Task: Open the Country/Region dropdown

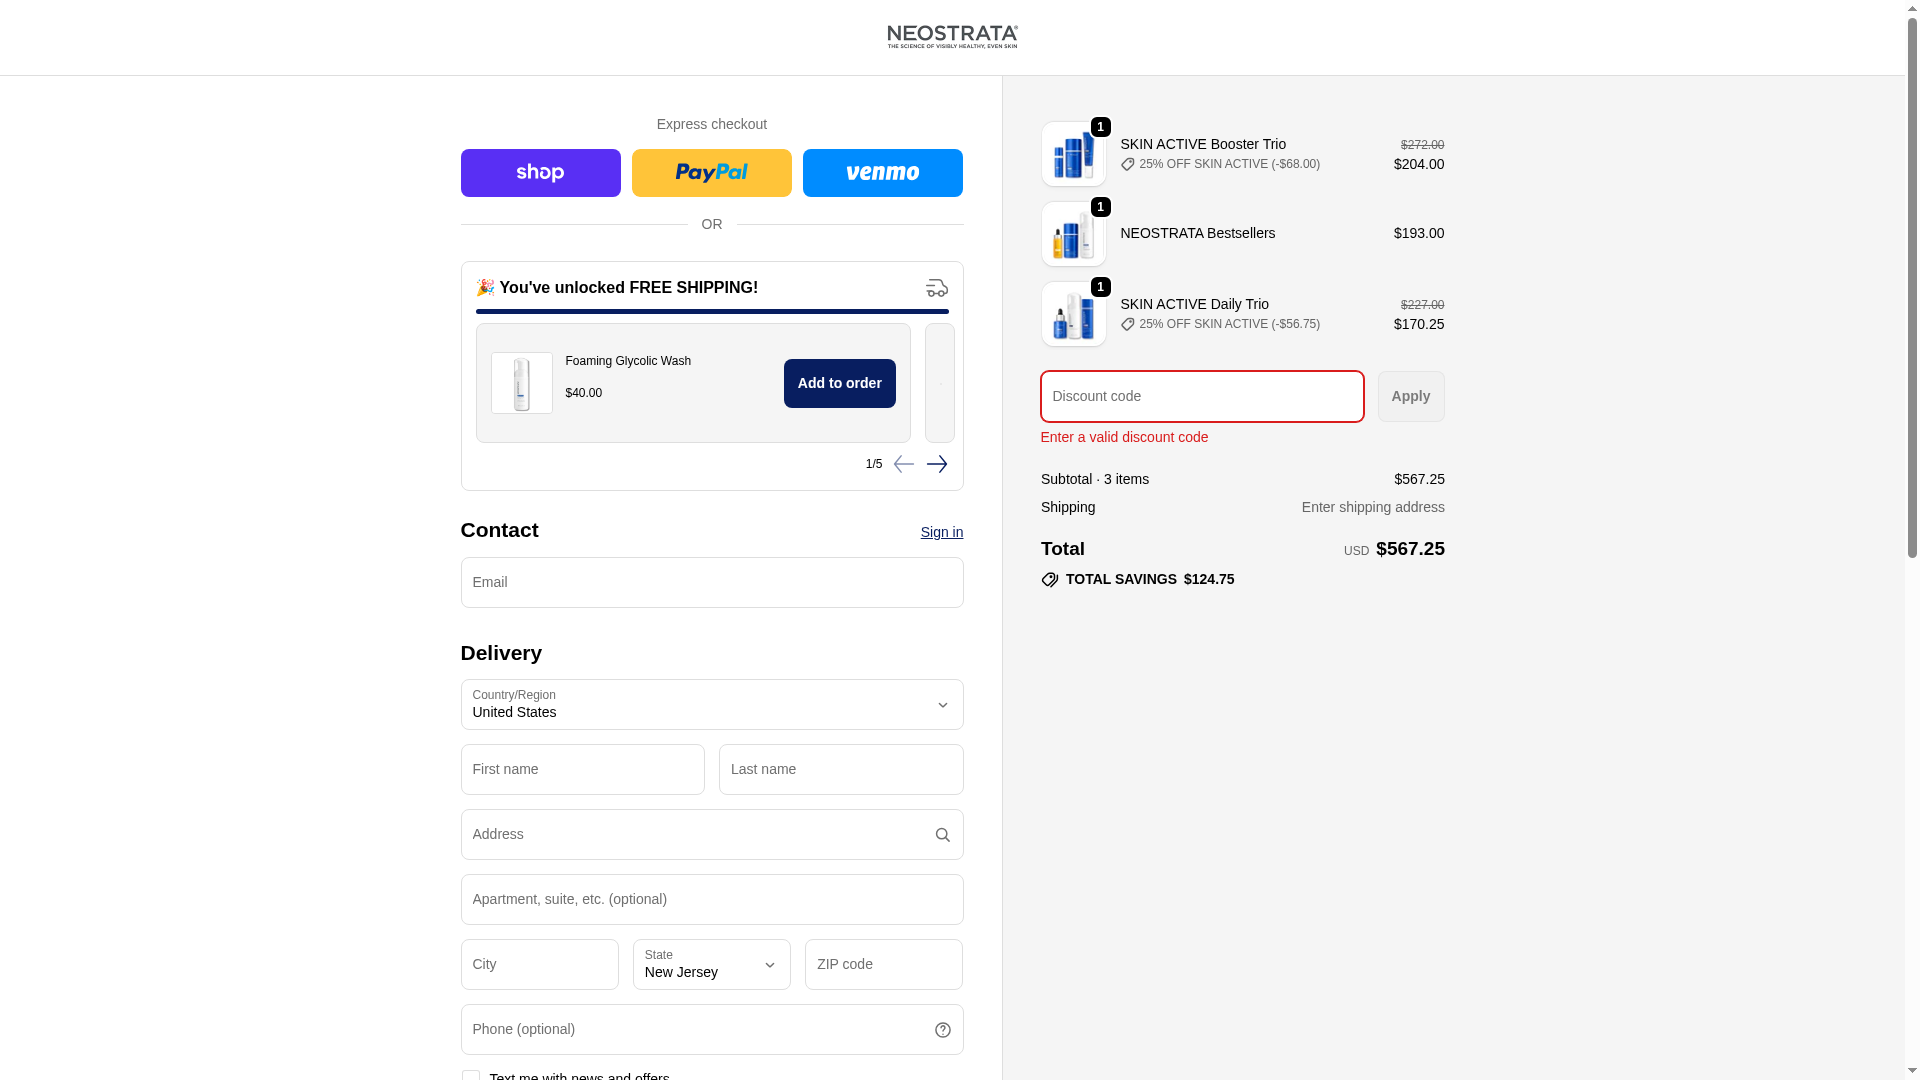Action: (711, 705)
